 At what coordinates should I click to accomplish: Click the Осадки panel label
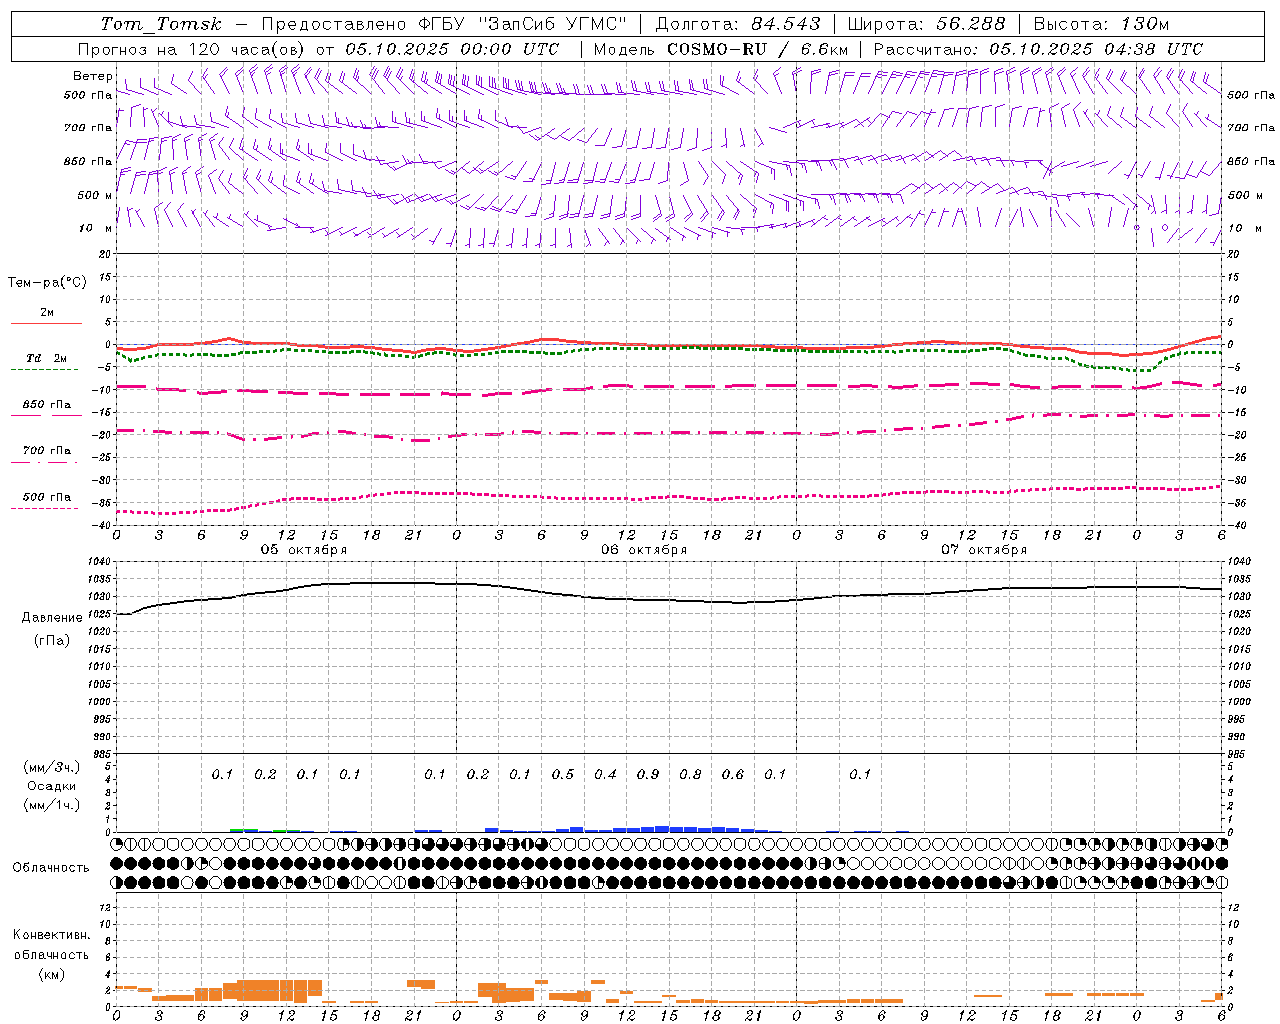pos(52,786)
